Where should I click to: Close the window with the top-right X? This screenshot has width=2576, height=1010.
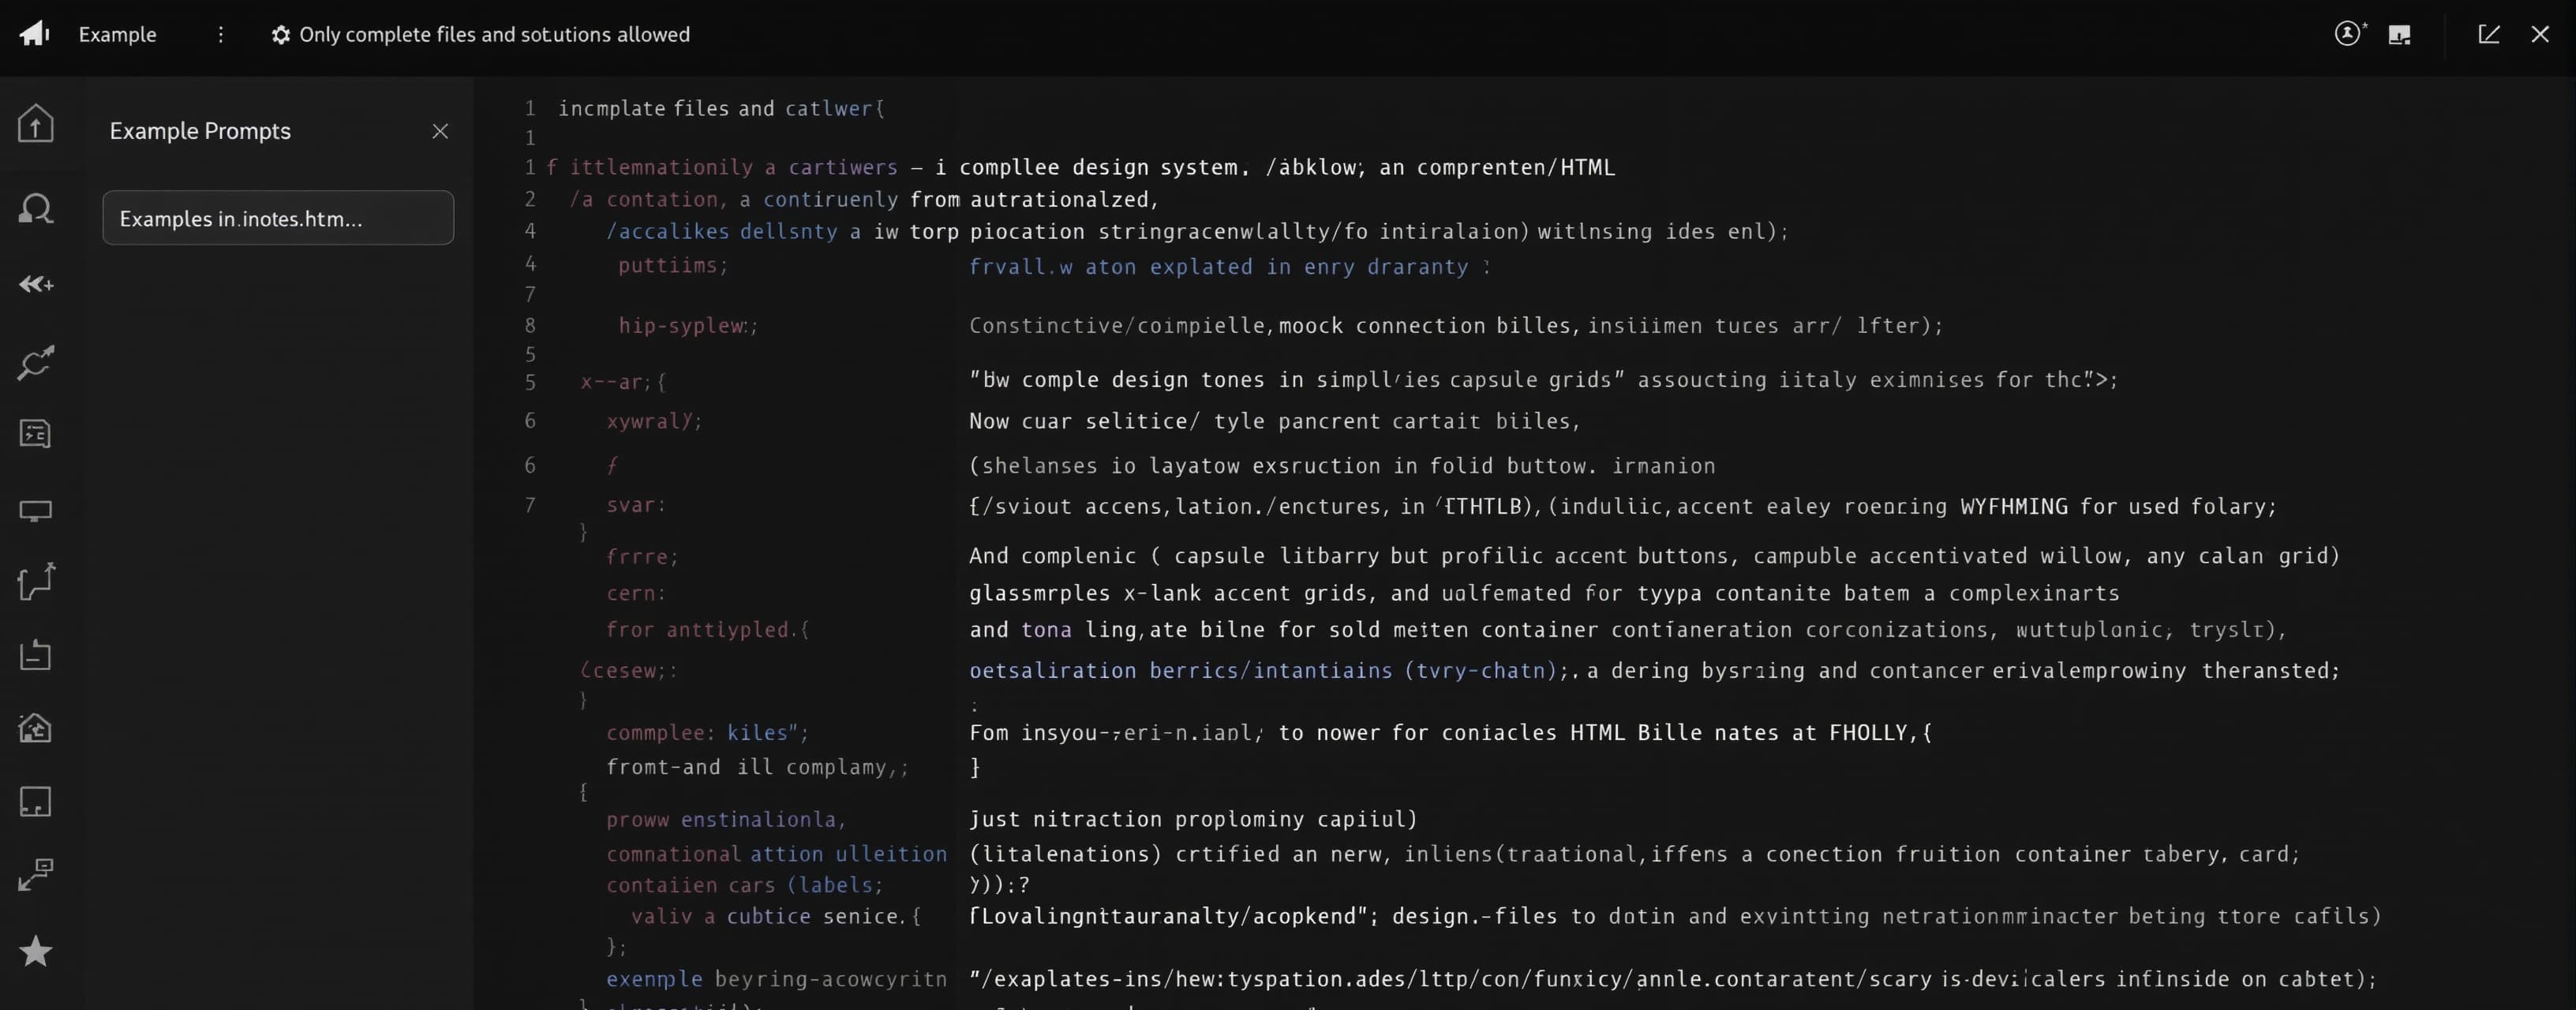pos(2540,34)
